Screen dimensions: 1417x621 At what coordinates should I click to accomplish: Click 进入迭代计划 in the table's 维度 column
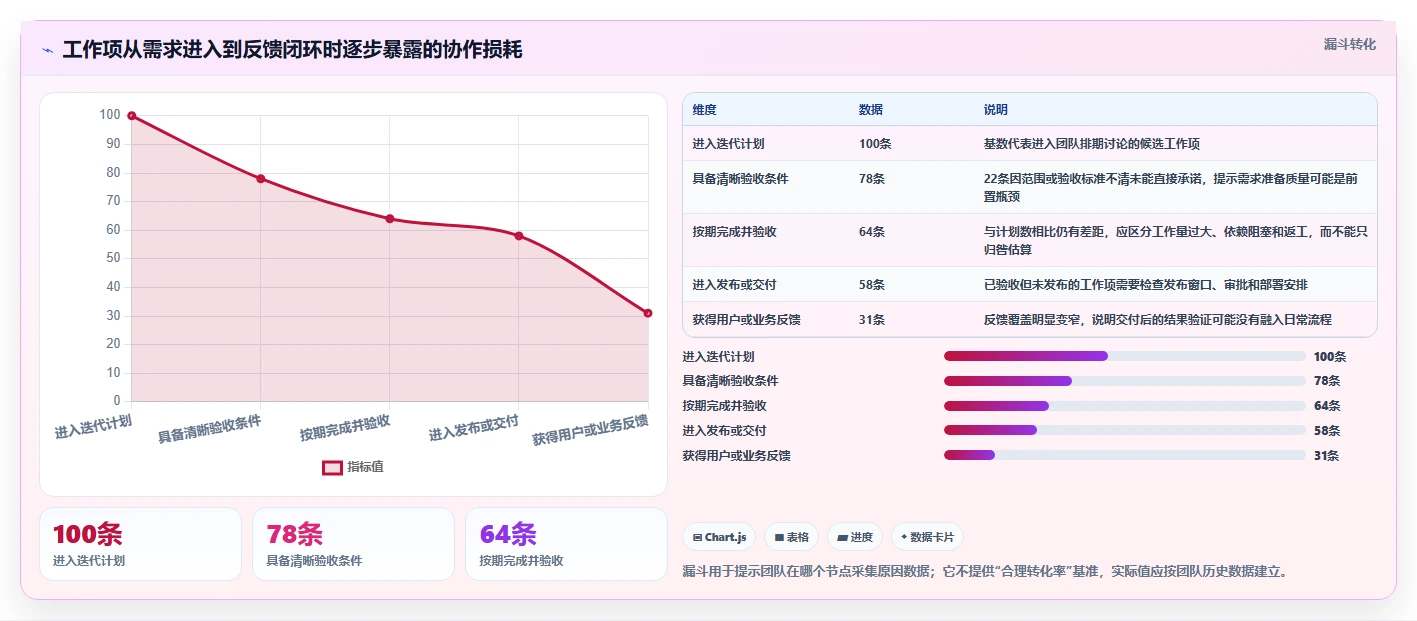click(x=728, y=144)
